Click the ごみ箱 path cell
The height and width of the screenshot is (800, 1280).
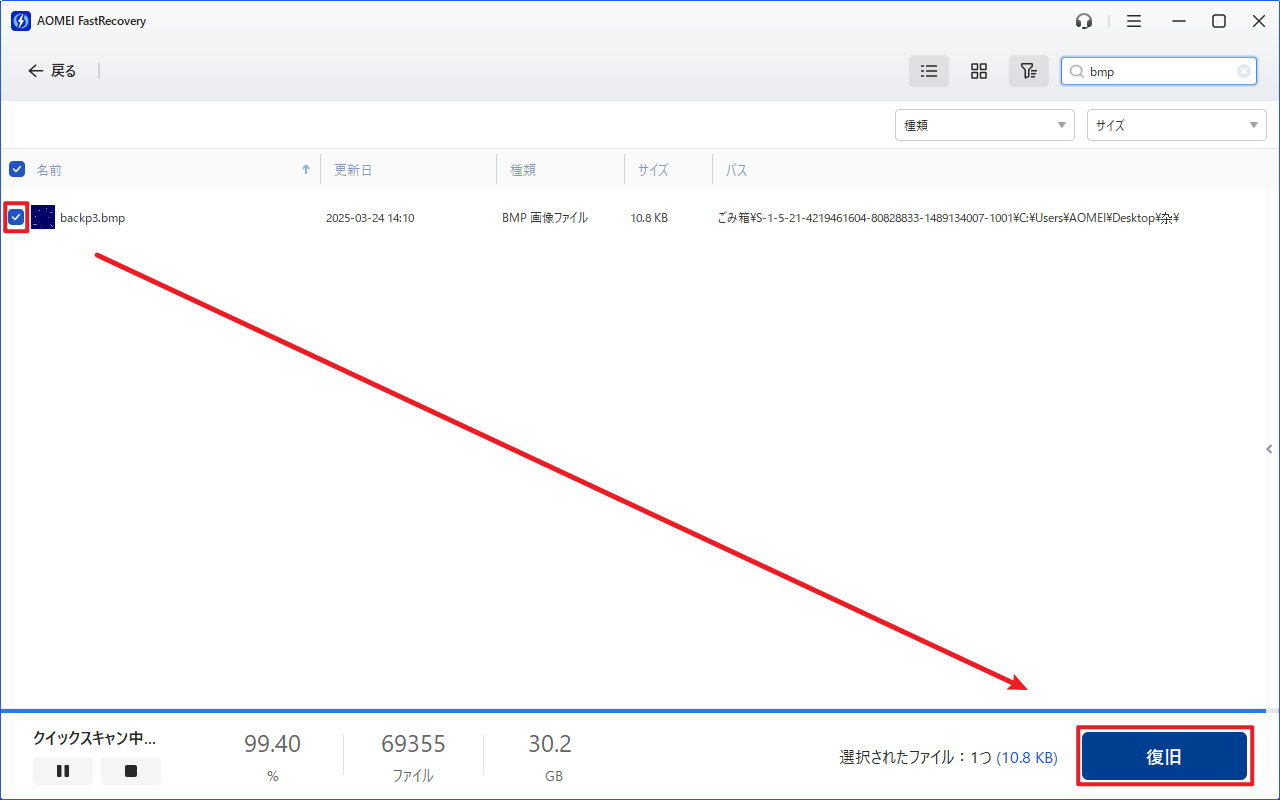tap(949, 218)
